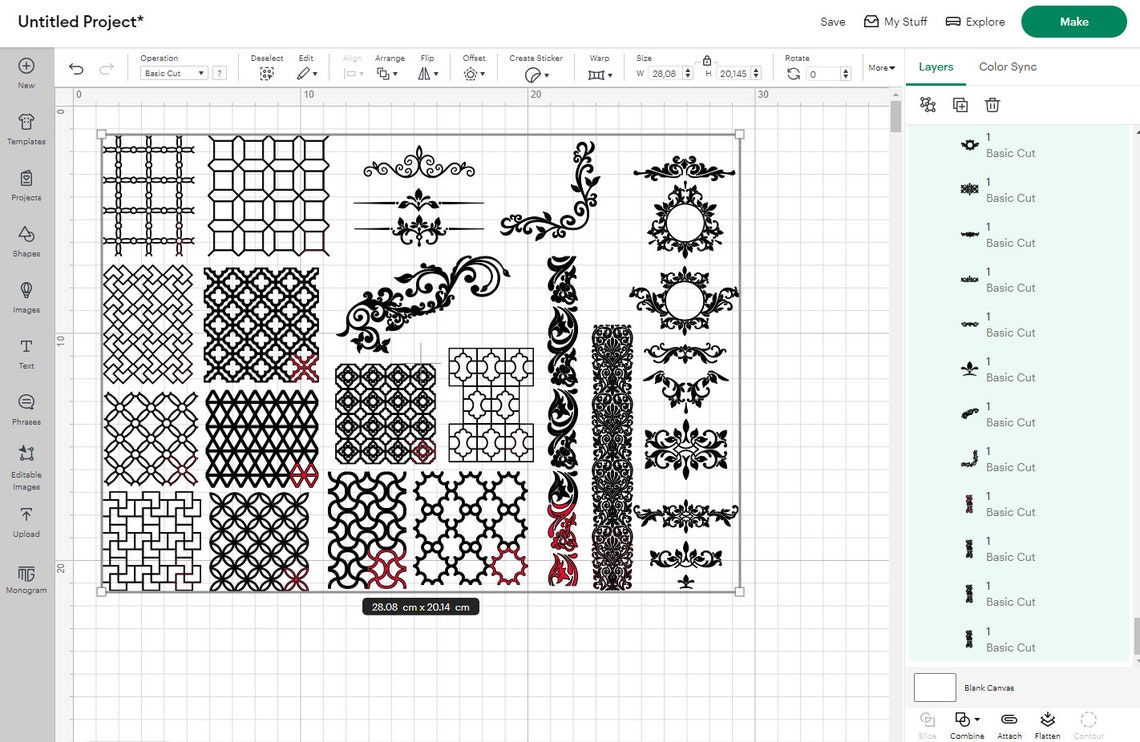Click the green Make button
Image resolution: width=1140 pixels, height=742 pixels.
tap(1073, 21)
